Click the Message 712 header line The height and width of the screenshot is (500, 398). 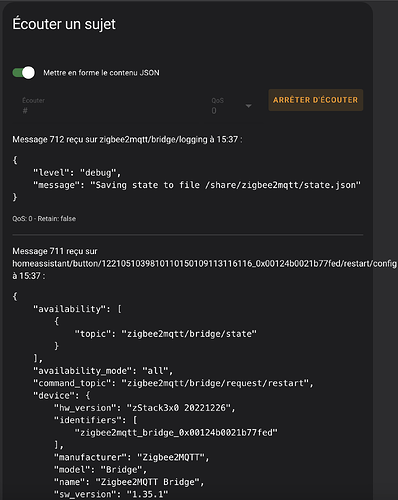(127, 139)
